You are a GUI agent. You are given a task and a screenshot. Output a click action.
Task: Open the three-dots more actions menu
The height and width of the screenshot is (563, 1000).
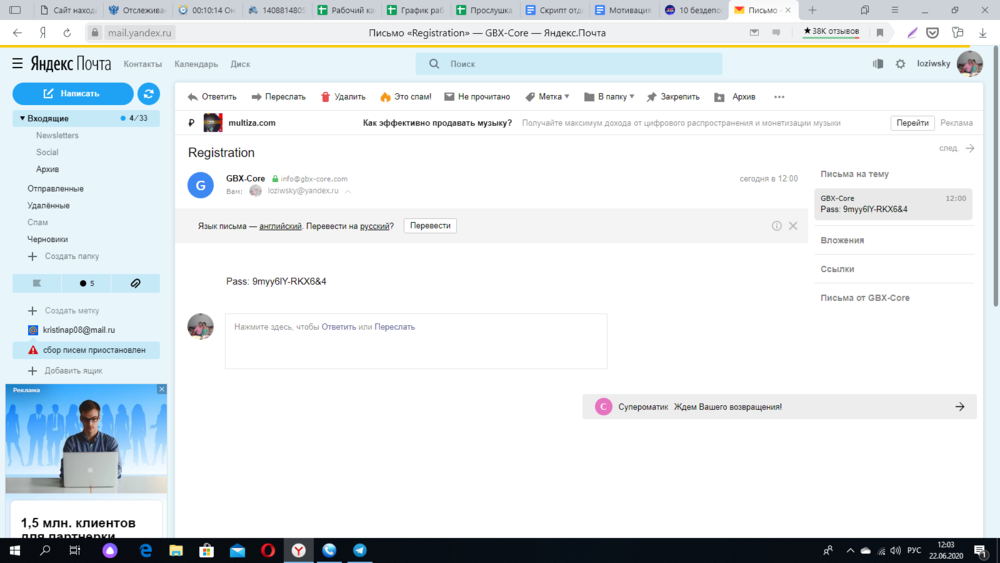pyautogui.click(x=779, y=97)
